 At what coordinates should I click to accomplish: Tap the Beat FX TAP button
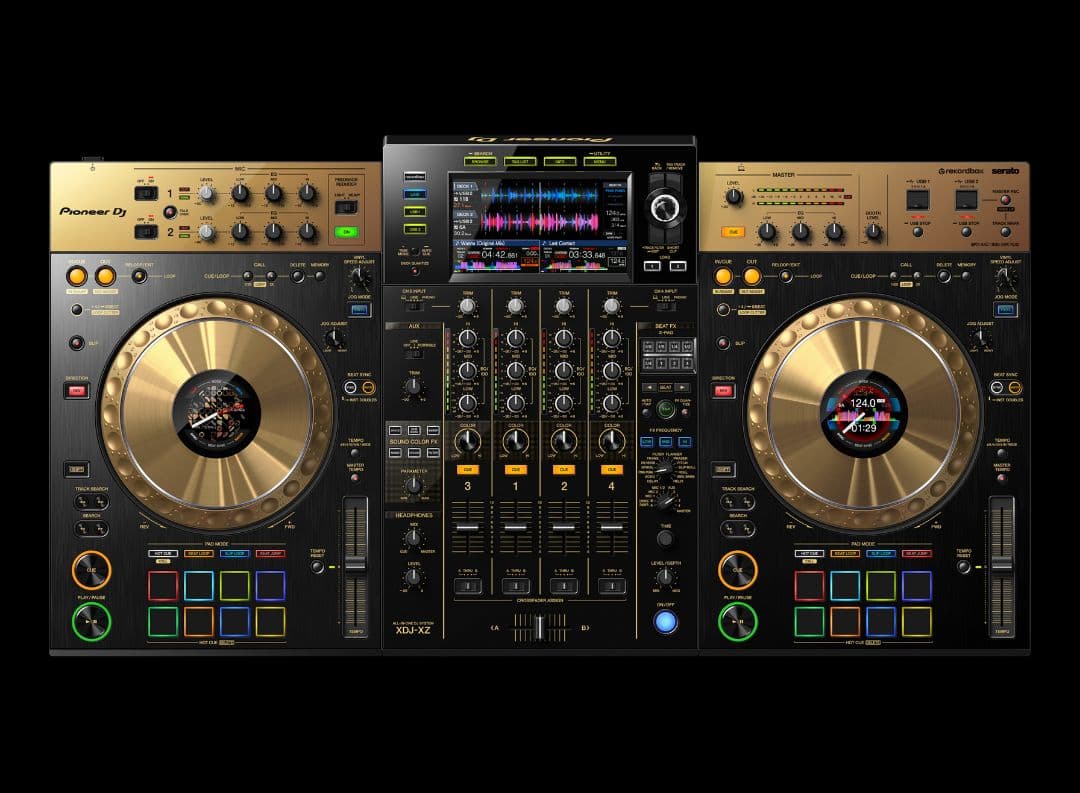[664, 409]
